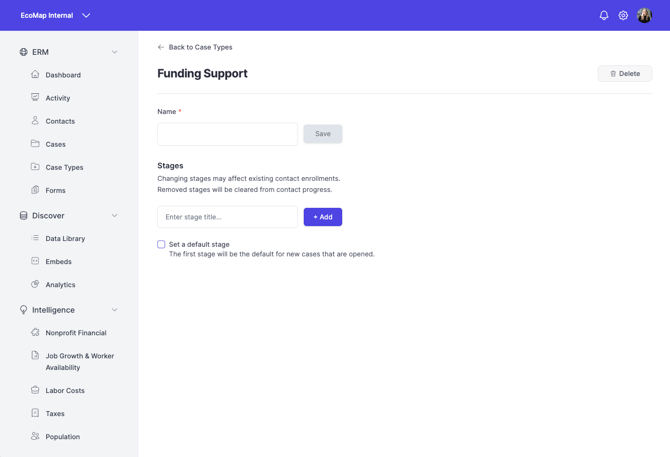The image size is (670, 457).
Task: Click the Forms document icon
Action: click(x=35, y=190)
